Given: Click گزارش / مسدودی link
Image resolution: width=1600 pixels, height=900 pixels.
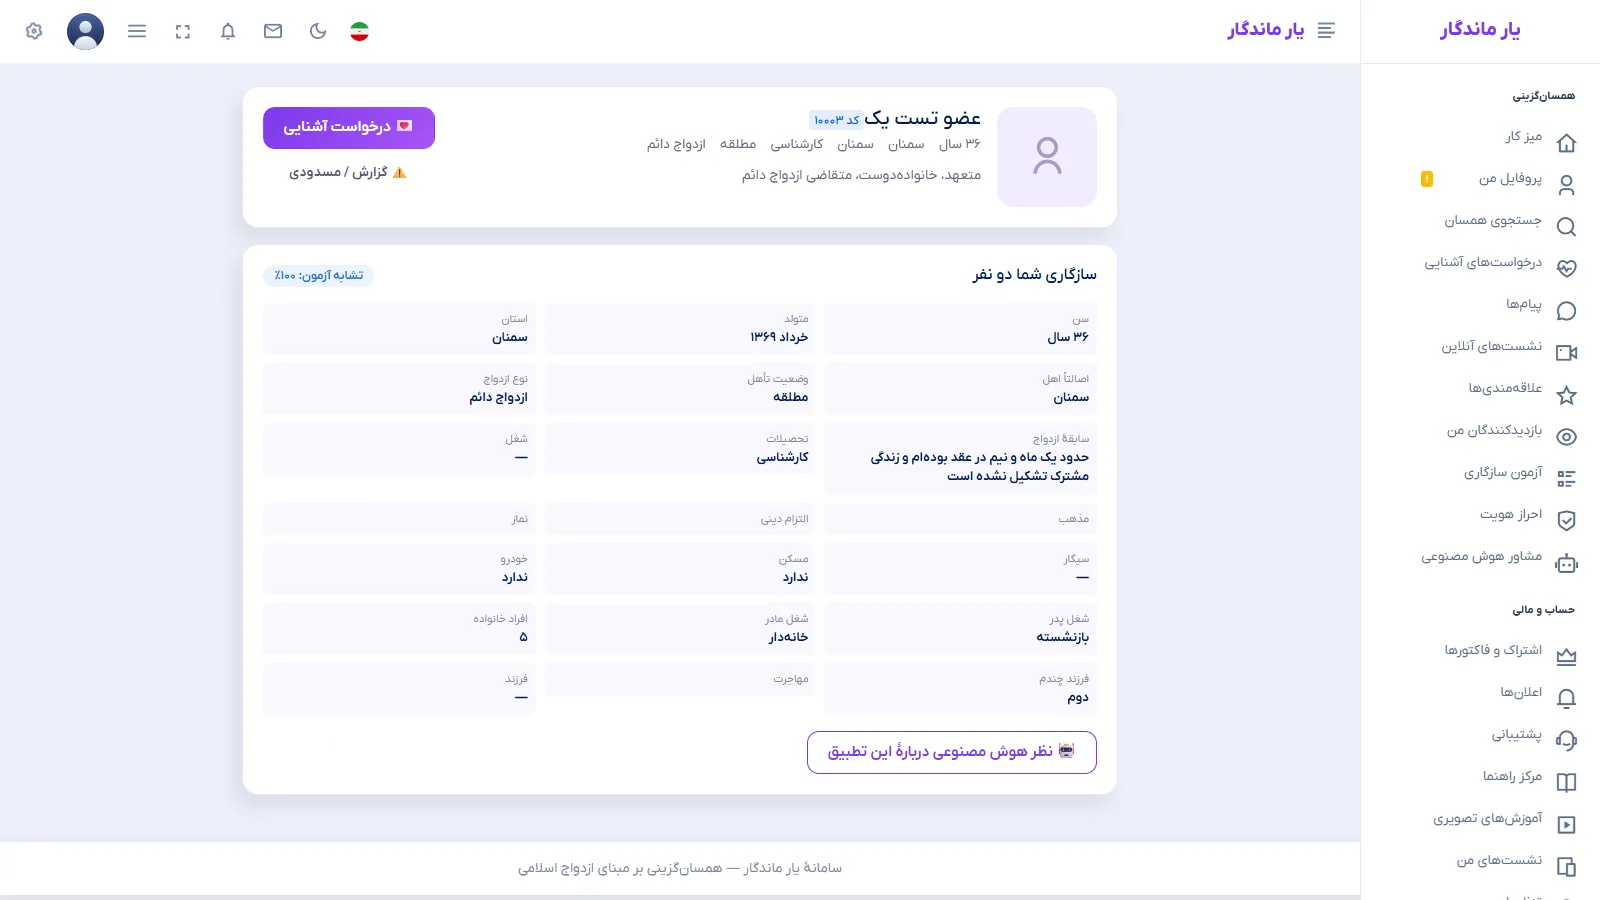Looking at the screenshot, I should [x=348, y=173].
